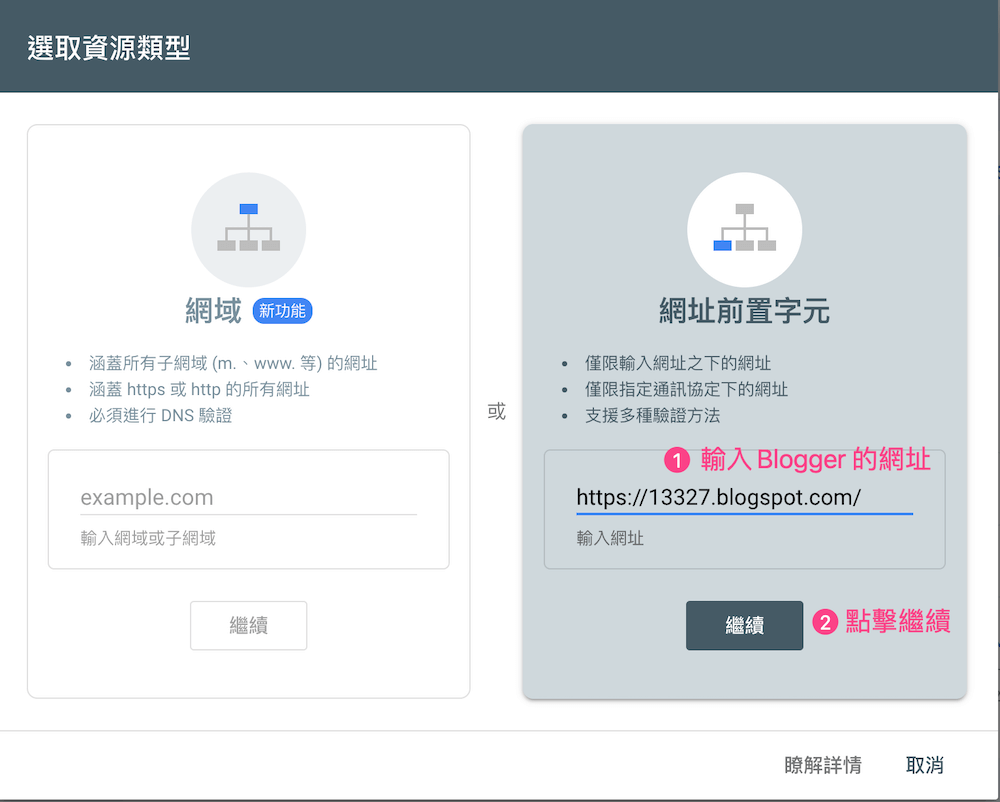Viewport: 1000px width, 802px height.
Task: Click the 或 separator text between cards
Action: [497, 411]
